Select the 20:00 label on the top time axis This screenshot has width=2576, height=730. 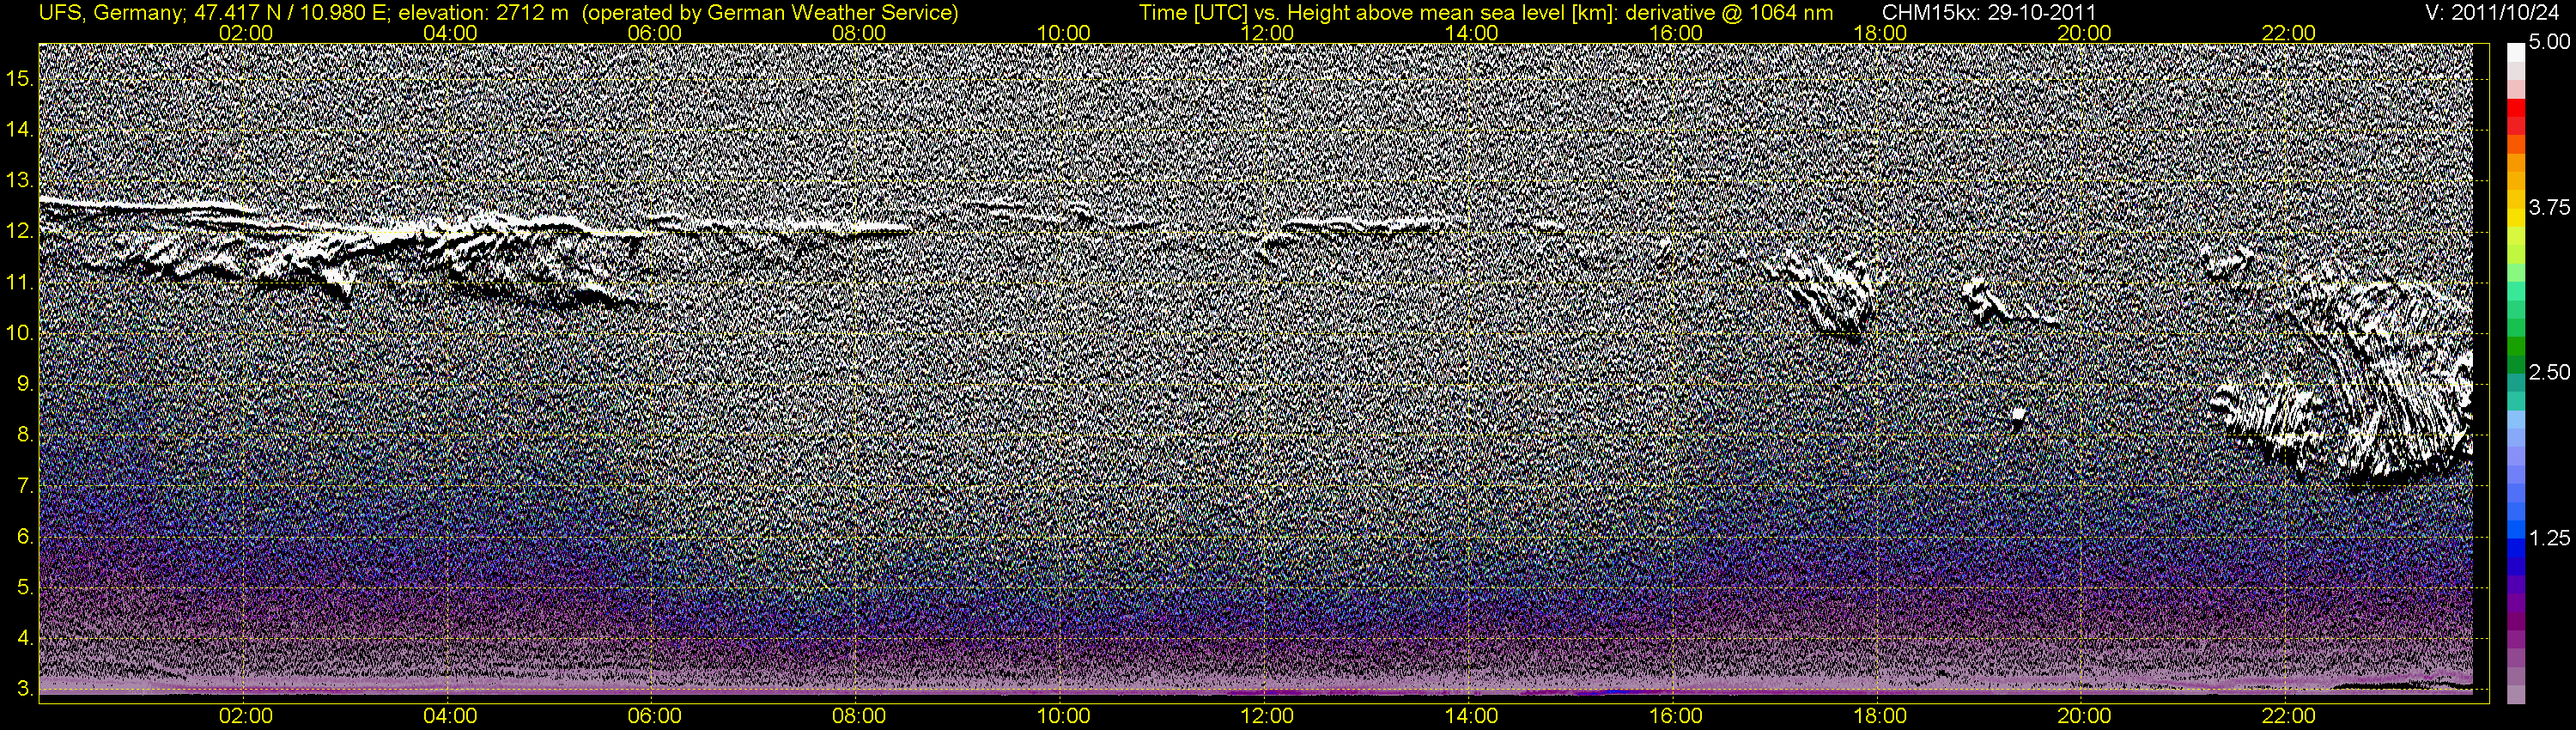2084,33
